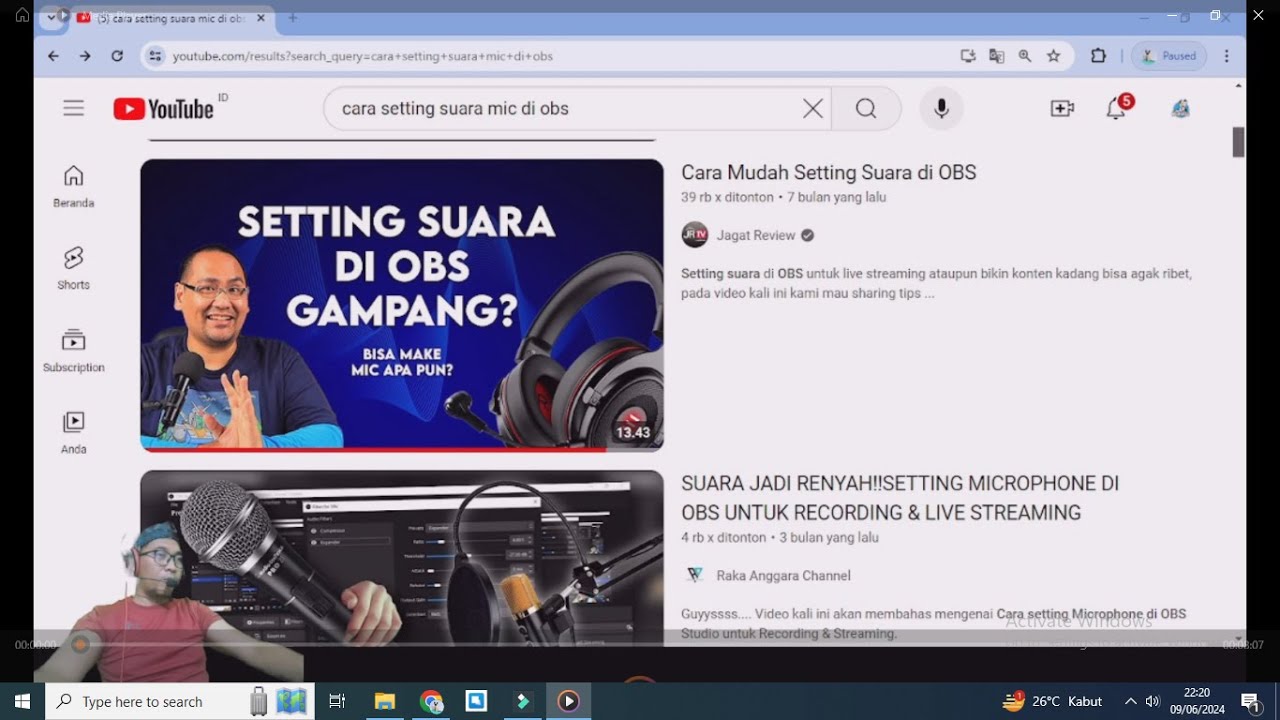Open the volume control in system tray
Viewport: 1280px width, 720px height.
click(x=1153, y=701)
